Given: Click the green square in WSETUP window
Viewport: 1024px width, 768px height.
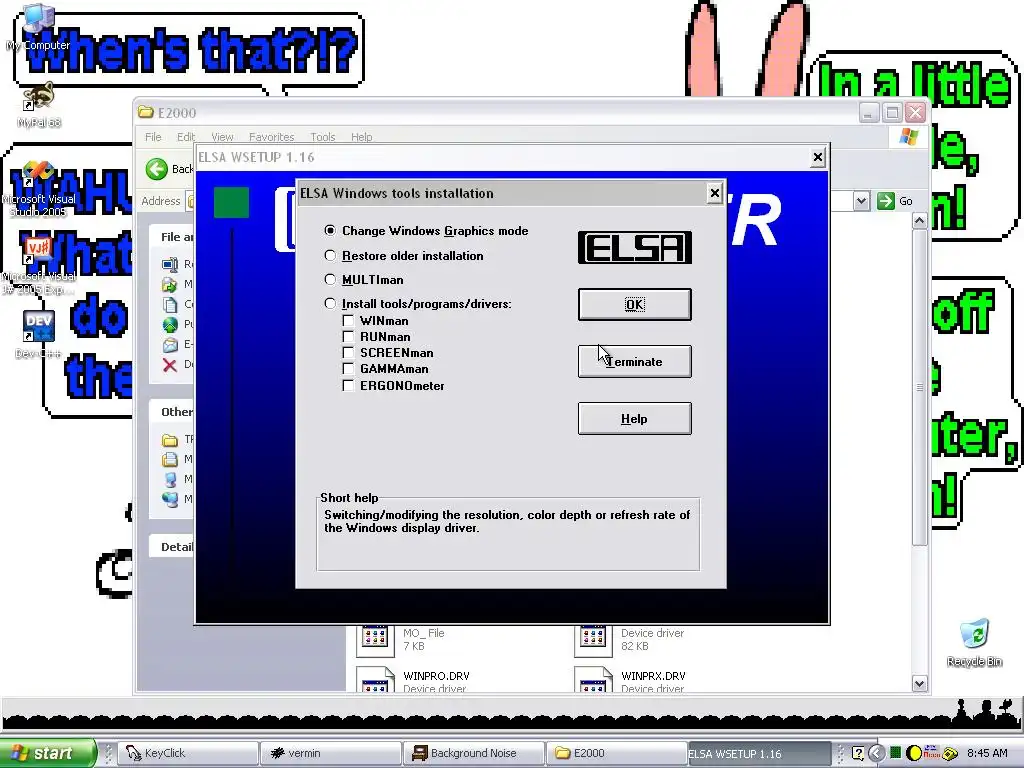Looking at the screenshot, I should 231,202.
